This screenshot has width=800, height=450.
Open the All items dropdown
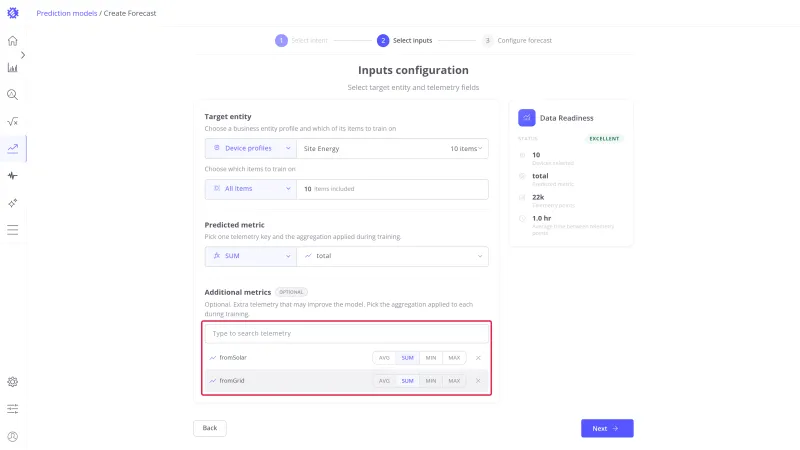(251, 189)
